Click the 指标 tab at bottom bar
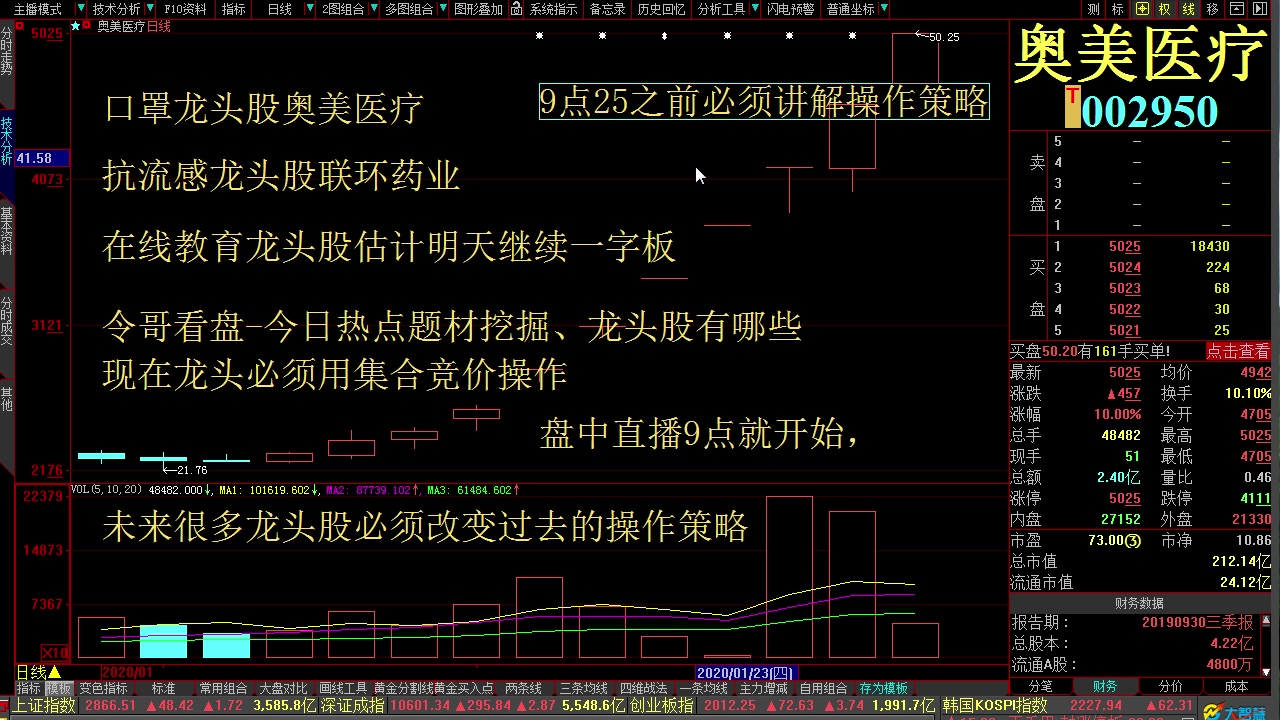Viewport: 1280px width, 720px height. click(x=28, y=688)
